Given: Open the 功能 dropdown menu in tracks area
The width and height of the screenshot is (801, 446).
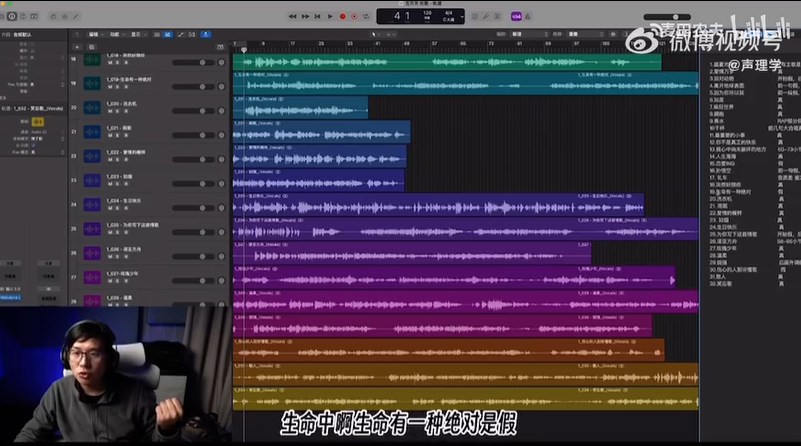Looking at the screenshot, I should pos(116,35).
